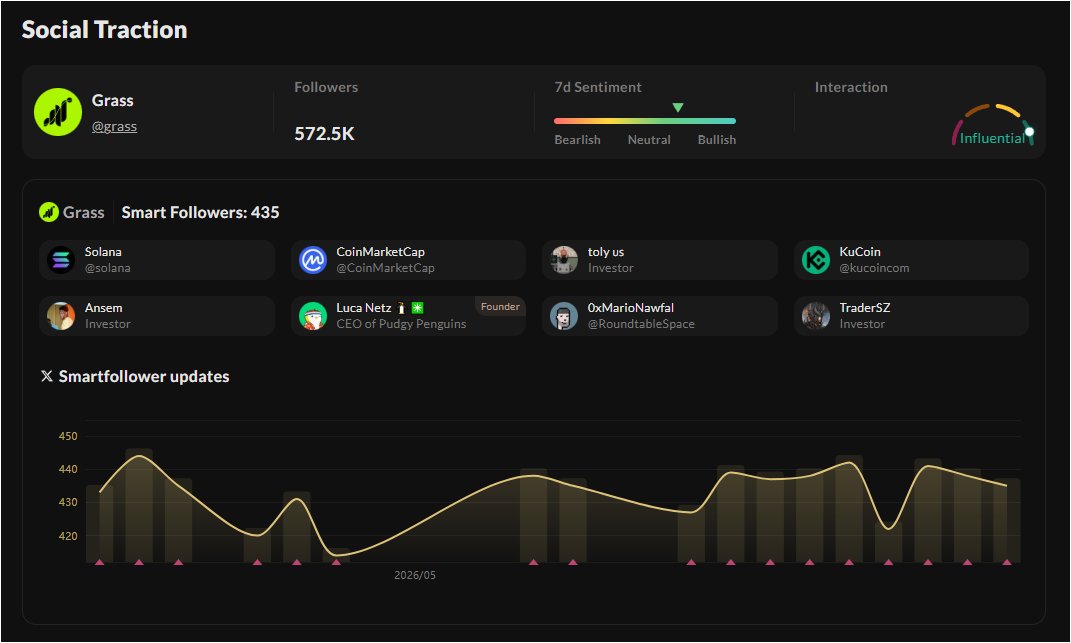Select the @kucoincom handle text
Viewport: 1071px width, 643px height.
pyautogui.click(x=874, y=268)
